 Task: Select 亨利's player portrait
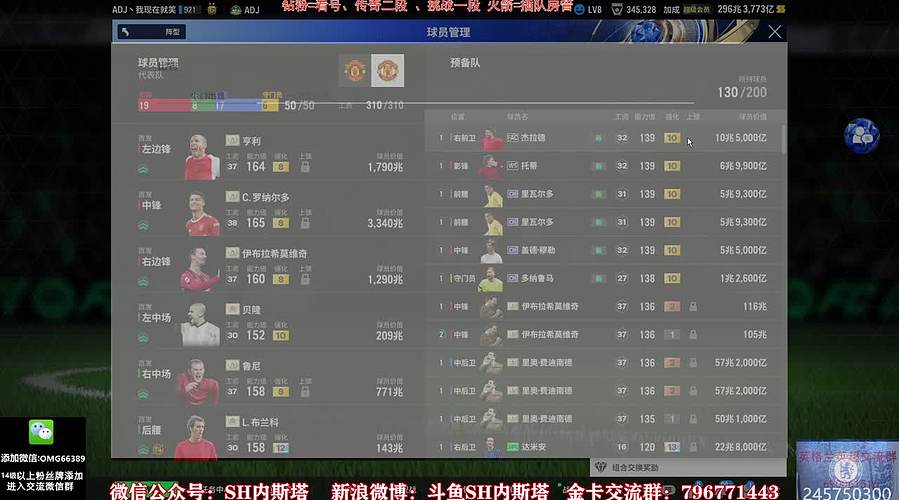point(201,157)
